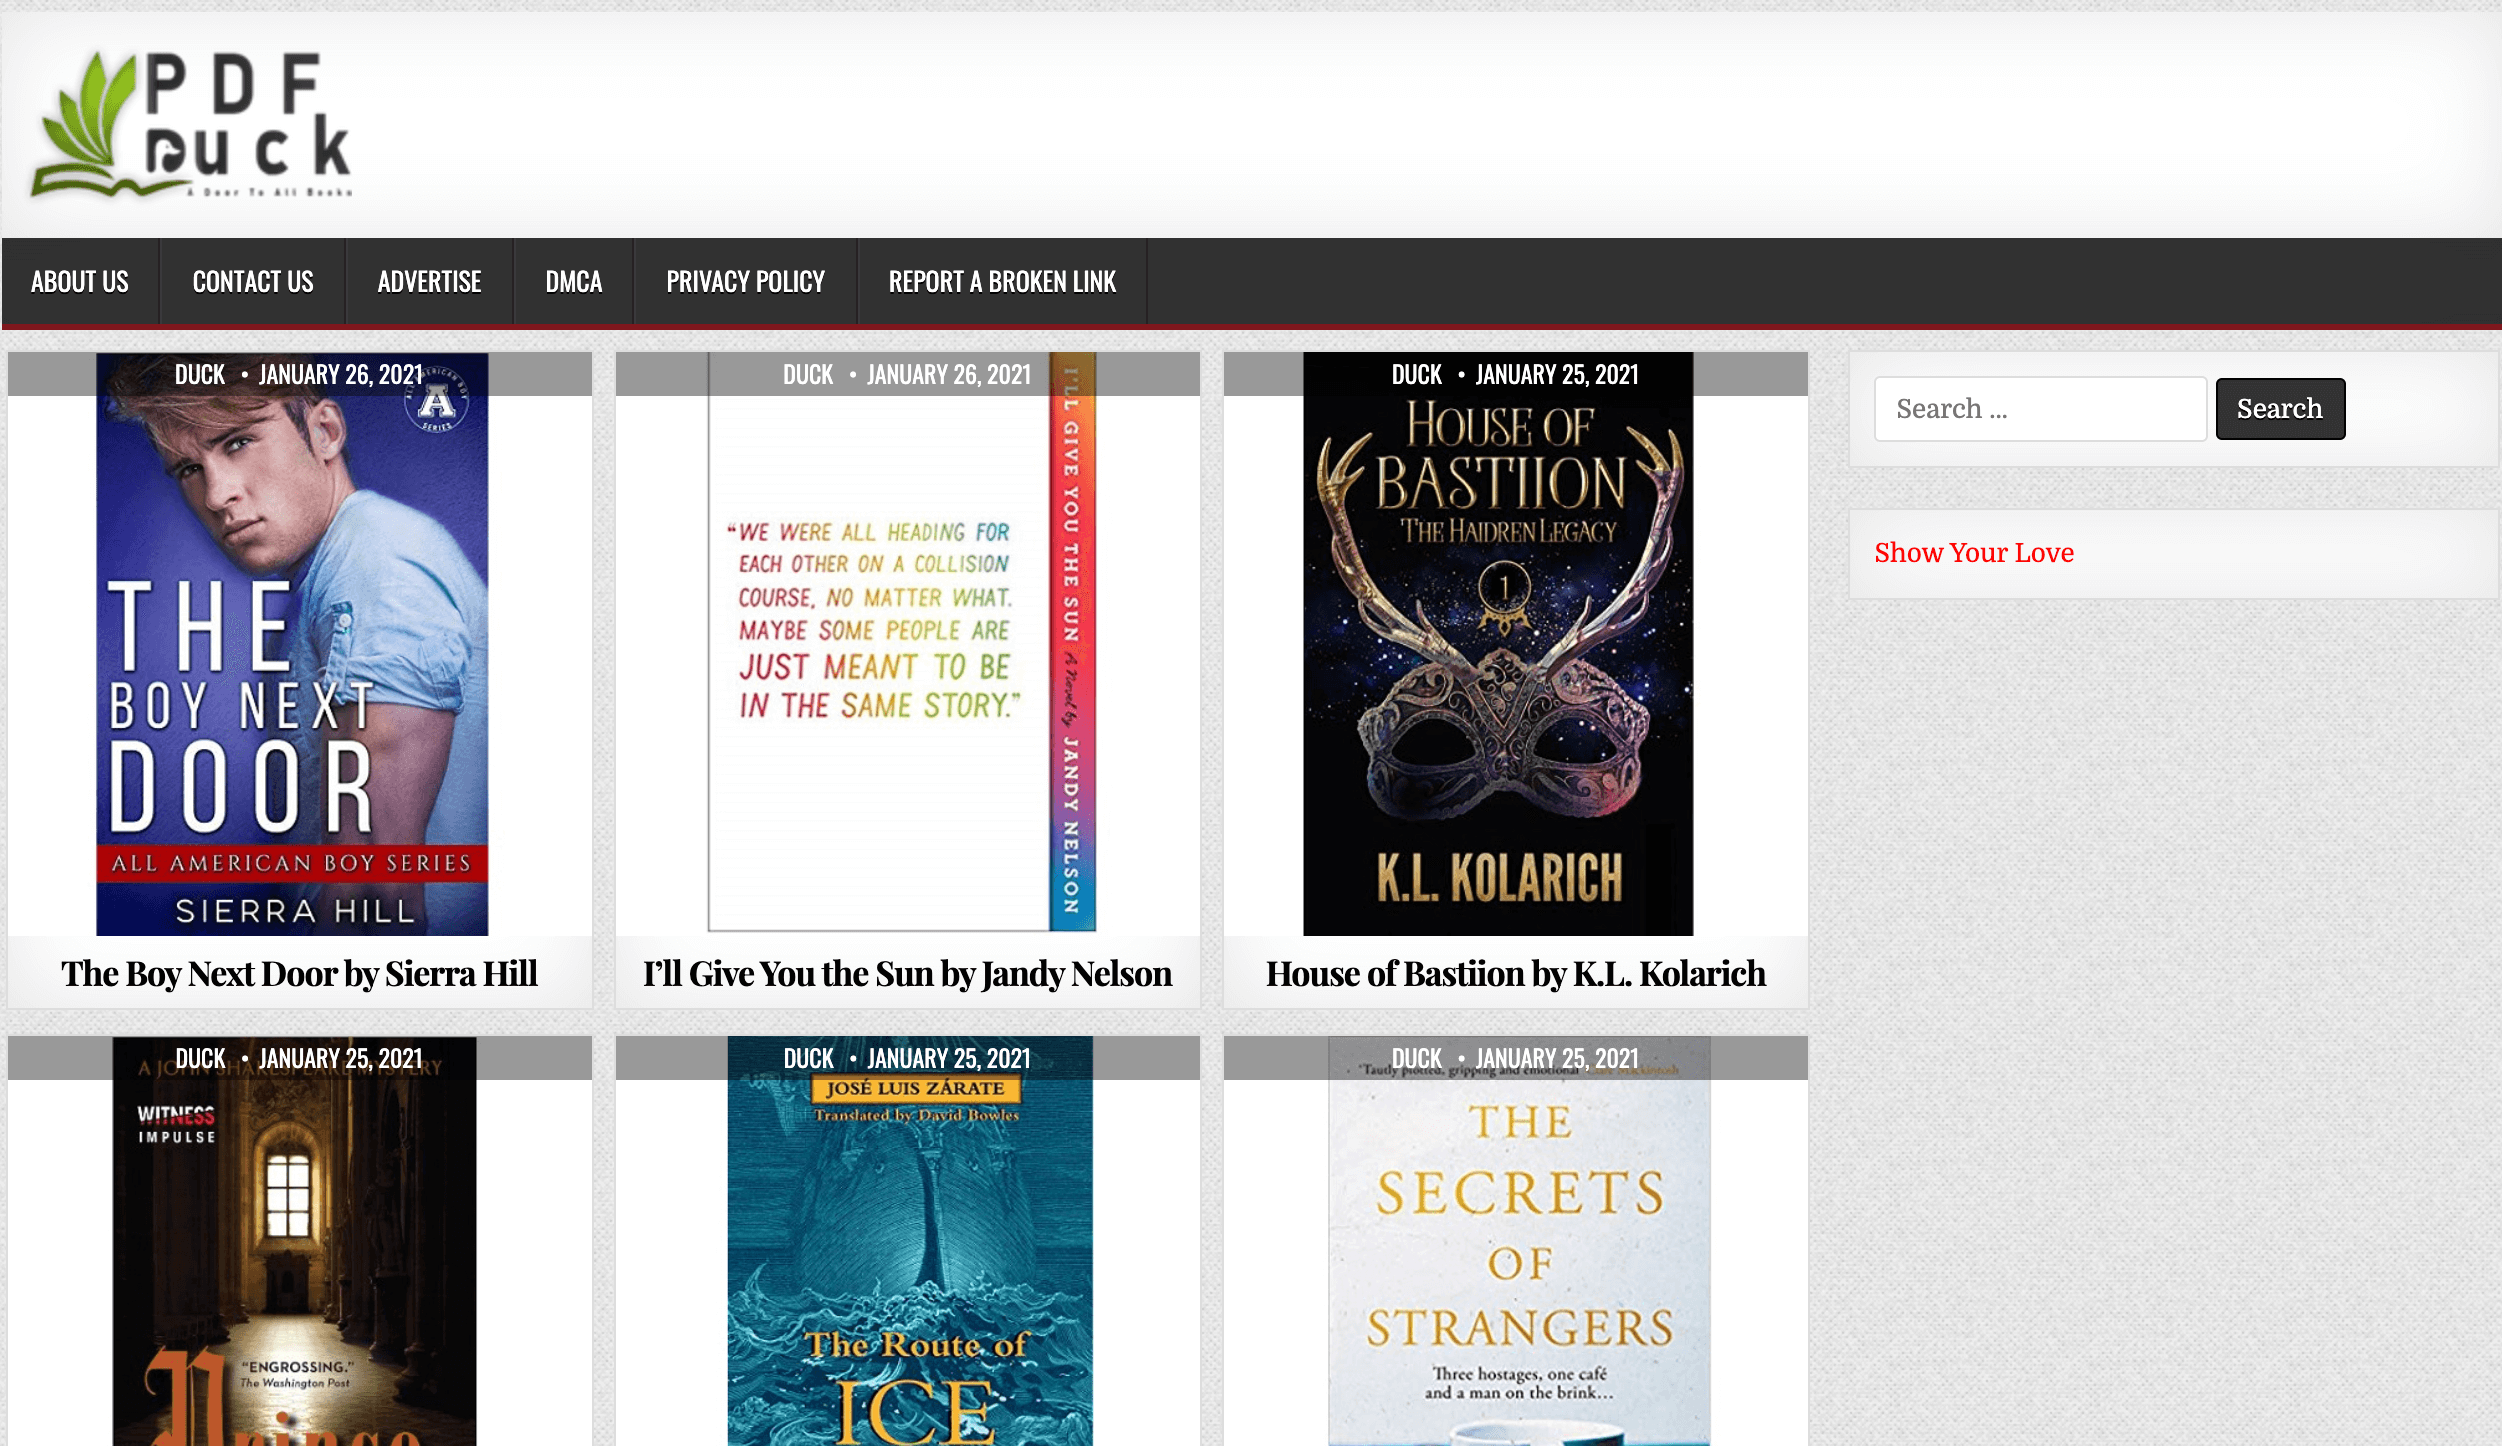This screenshot has height=1446, width=2502.
Task: Go to the Advertise page
Action: coord(429,282)
